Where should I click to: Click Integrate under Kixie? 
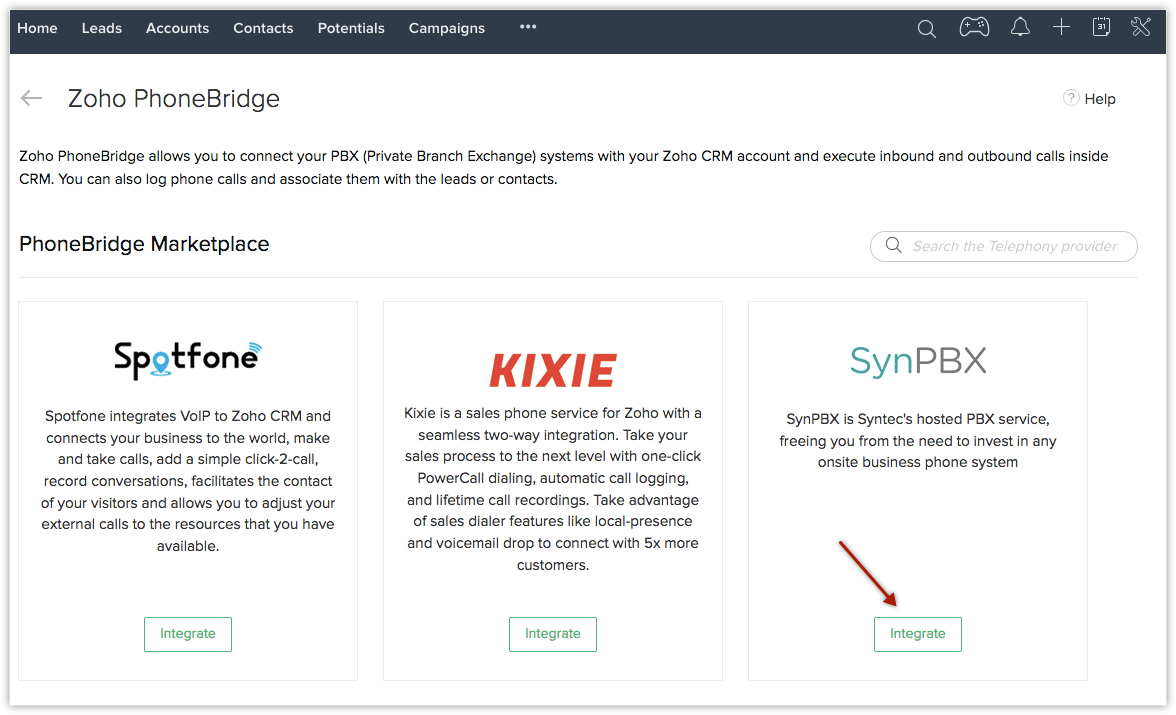click(x=553, y=634)
